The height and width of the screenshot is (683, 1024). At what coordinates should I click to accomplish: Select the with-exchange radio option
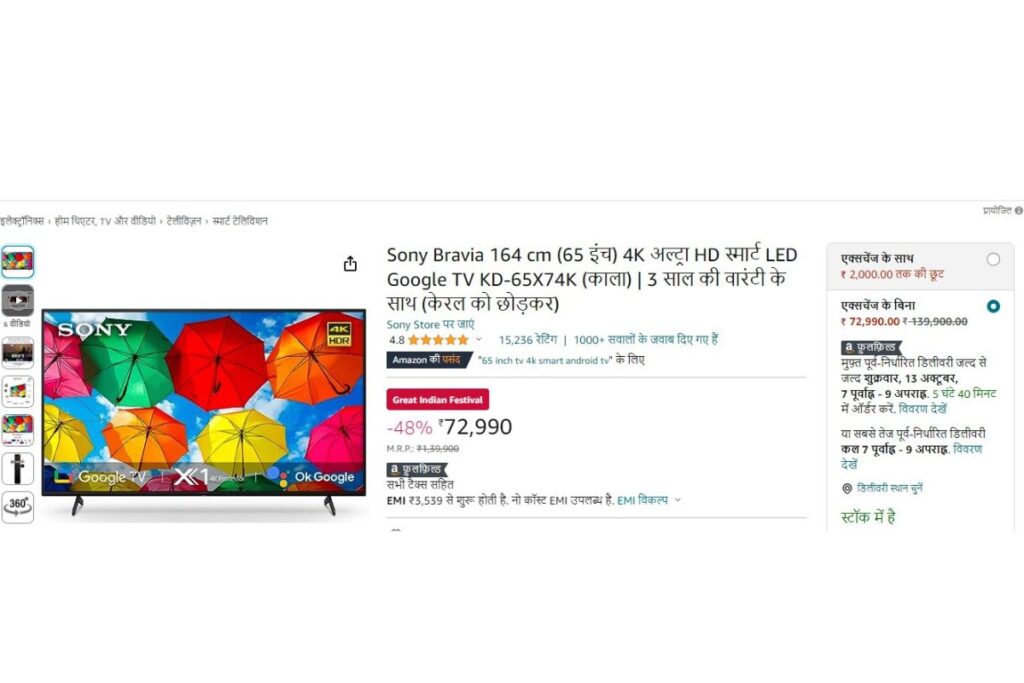click(993, 259)
